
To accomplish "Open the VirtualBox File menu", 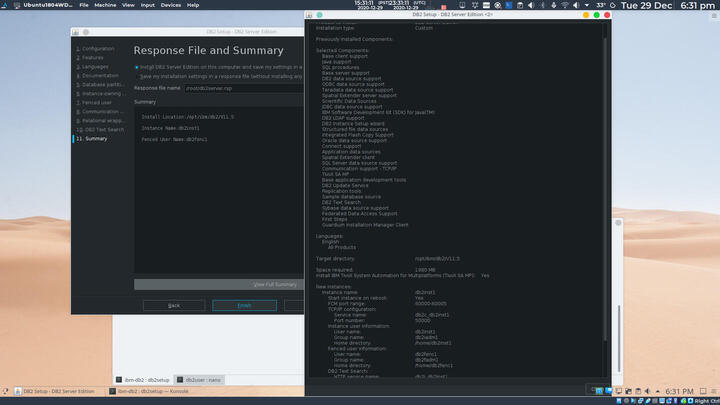I will click(84, 5).
